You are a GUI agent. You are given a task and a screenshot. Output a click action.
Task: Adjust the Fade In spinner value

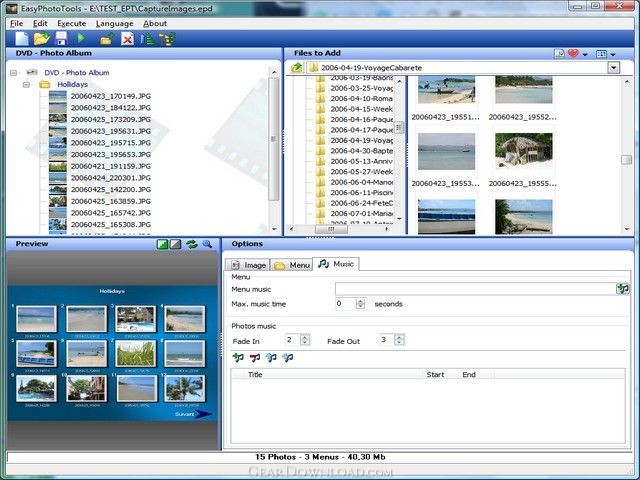(304, 340)
